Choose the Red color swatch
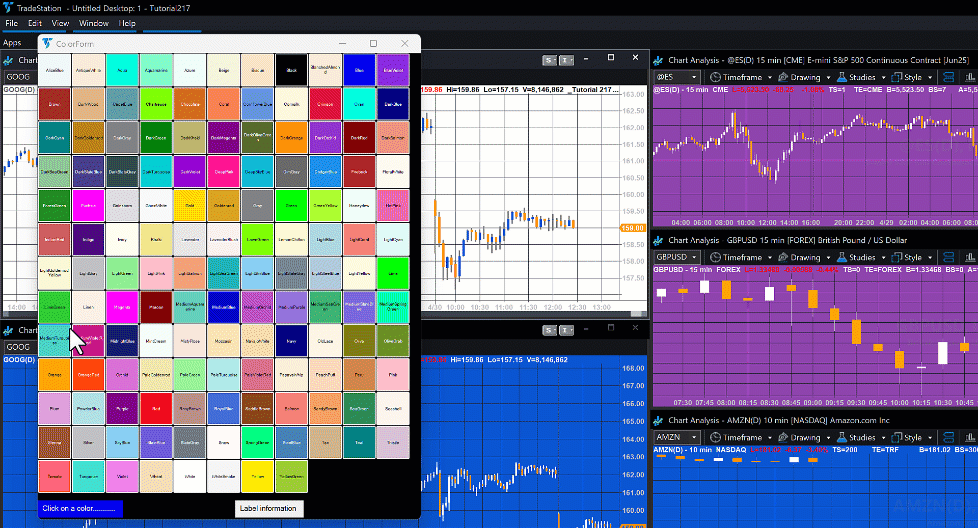 pyautogui.click(x=156, y=408)
